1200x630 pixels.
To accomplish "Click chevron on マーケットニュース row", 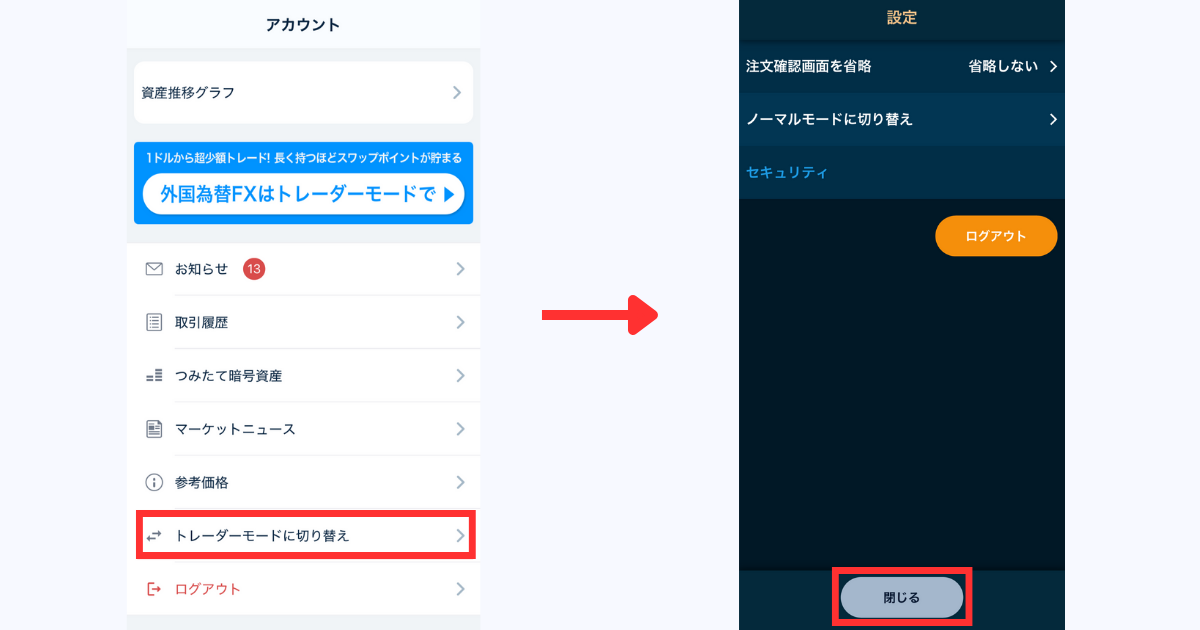I will (x=460, y=429).
